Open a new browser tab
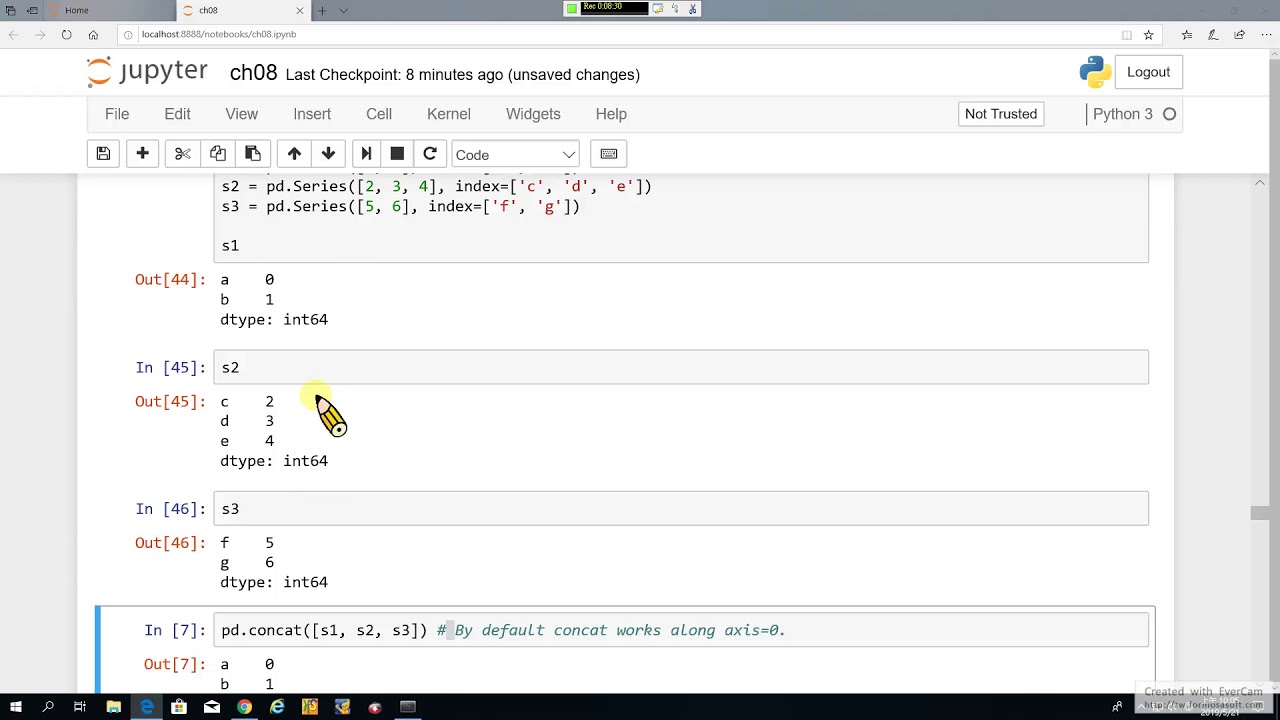This screenshot has width=1280, height=720. click(x=322, y=10)
